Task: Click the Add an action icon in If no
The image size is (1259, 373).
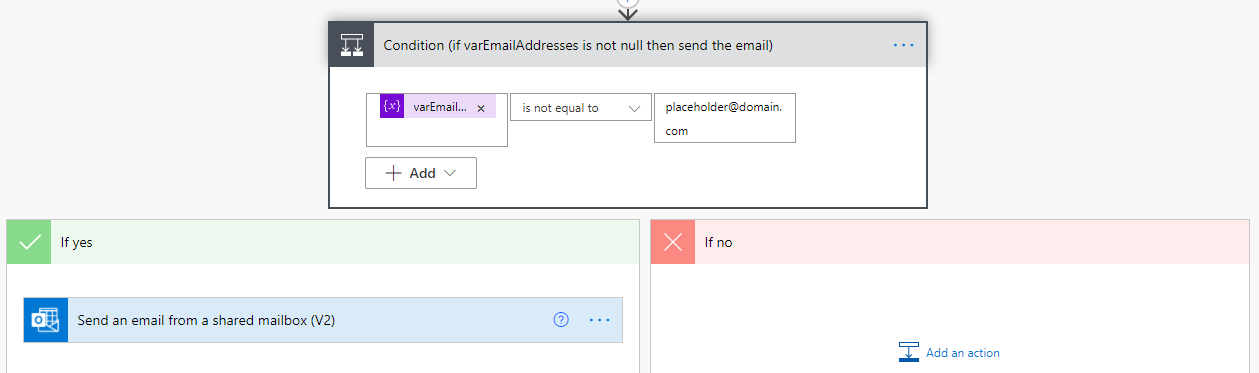Action: (x=908, y=352)
